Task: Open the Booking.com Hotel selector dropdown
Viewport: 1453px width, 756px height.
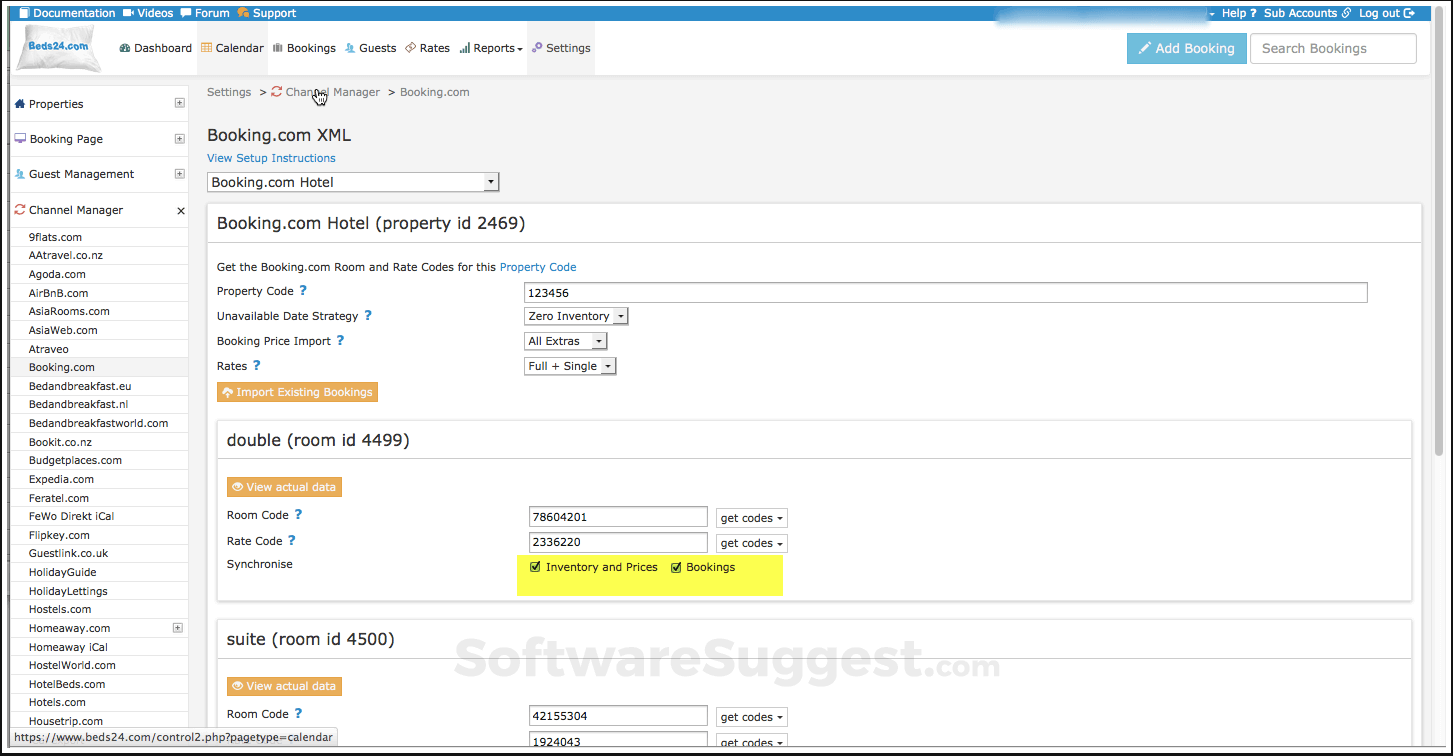Action: [353, 182]
